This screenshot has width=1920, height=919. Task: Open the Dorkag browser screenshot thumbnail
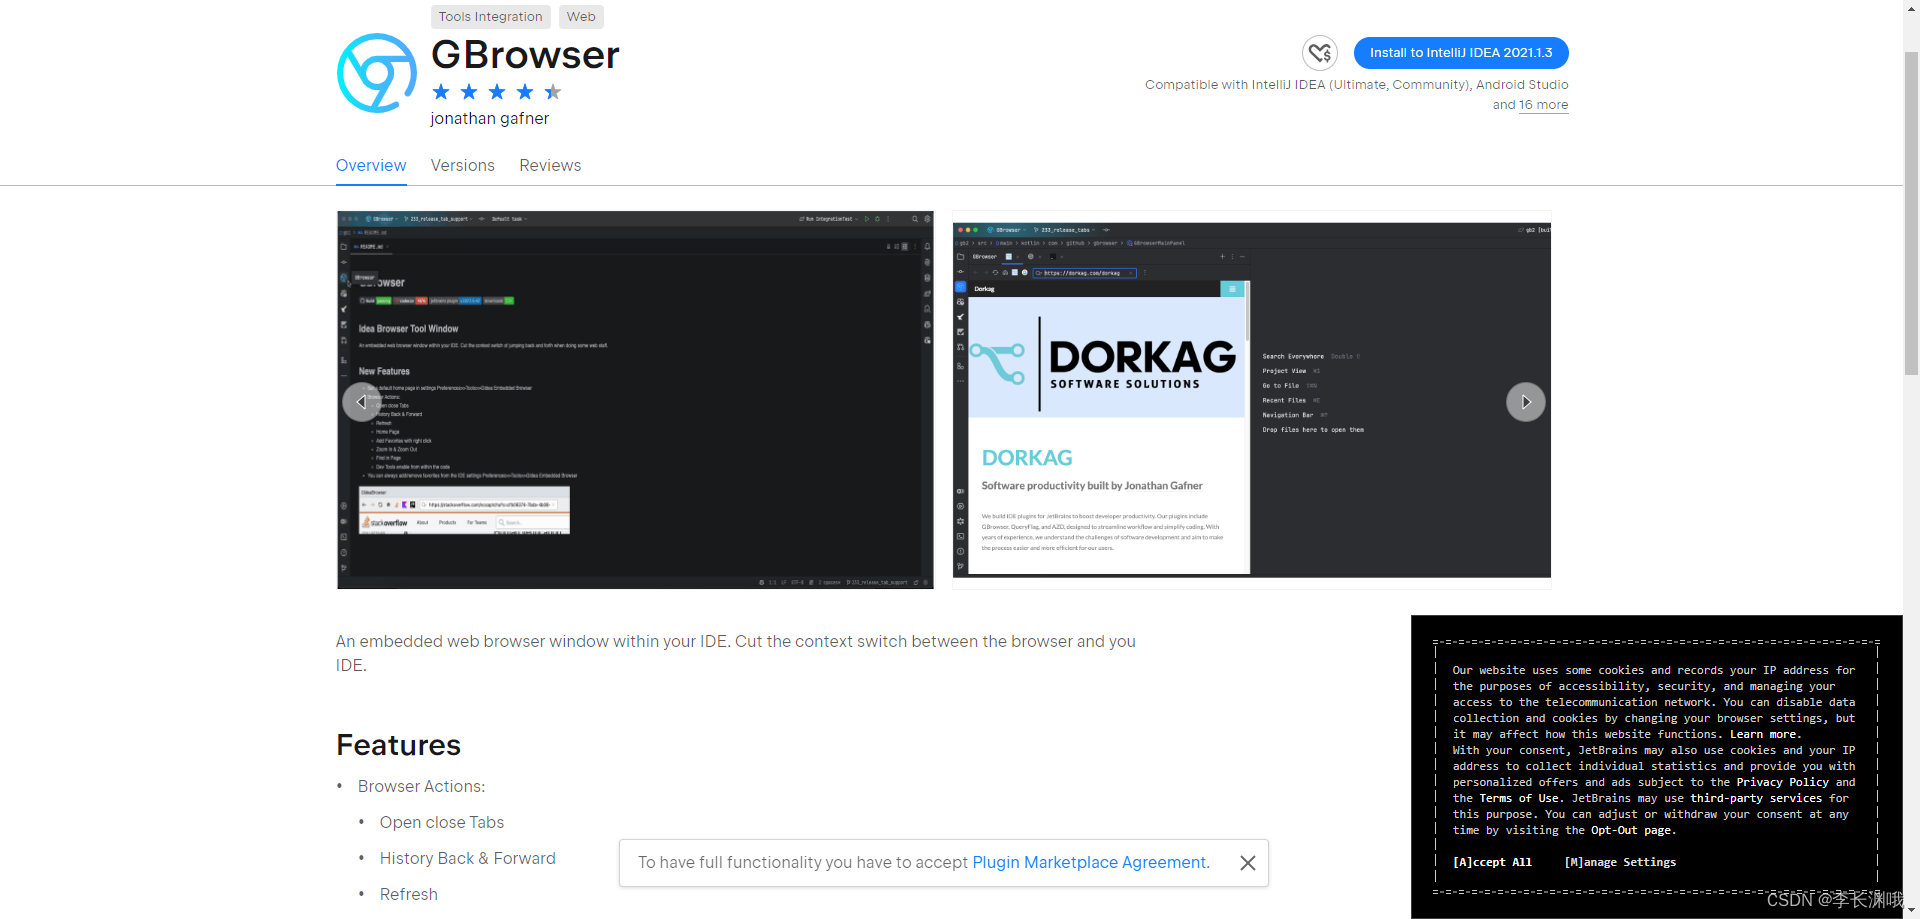point(1252,400)
